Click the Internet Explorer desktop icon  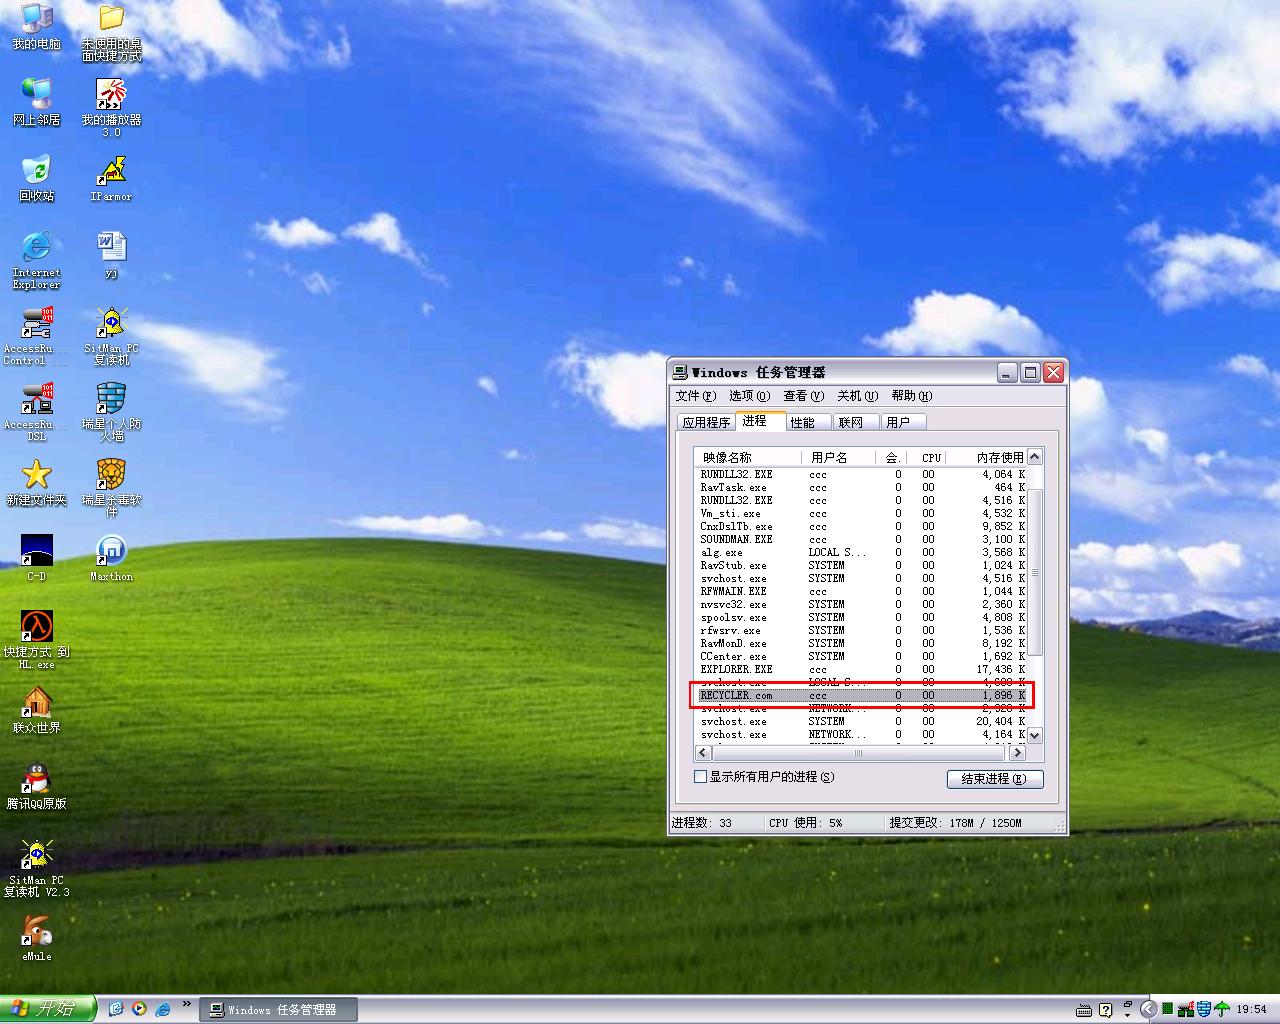36,247
